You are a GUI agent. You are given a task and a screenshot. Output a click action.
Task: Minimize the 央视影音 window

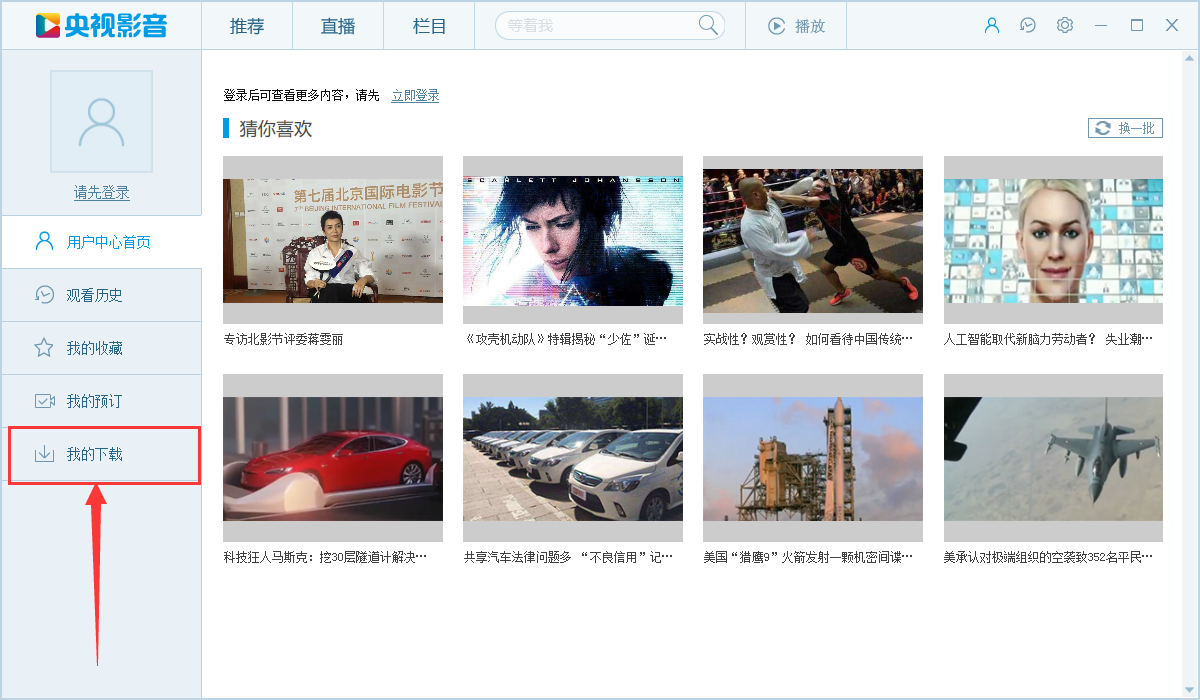click(1101, 25)
